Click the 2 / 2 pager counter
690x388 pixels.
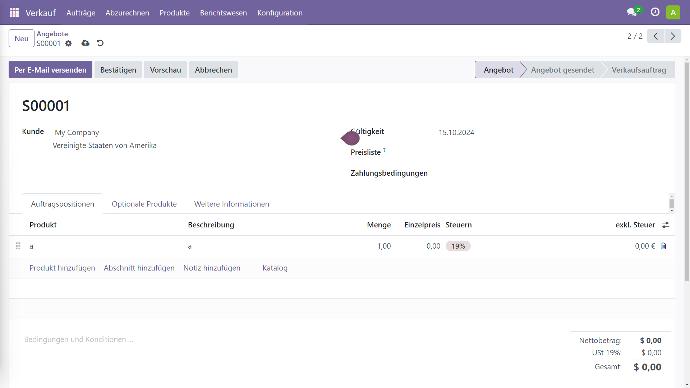pos(635,36)
